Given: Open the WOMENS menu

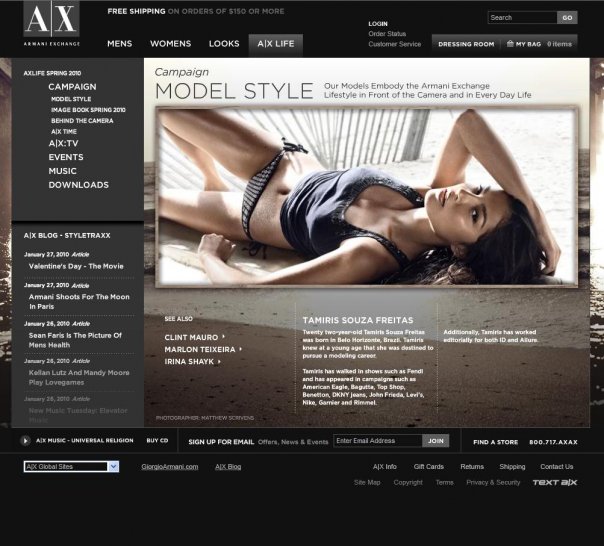Looking at the screenshot, I should (x=171, y=44).
